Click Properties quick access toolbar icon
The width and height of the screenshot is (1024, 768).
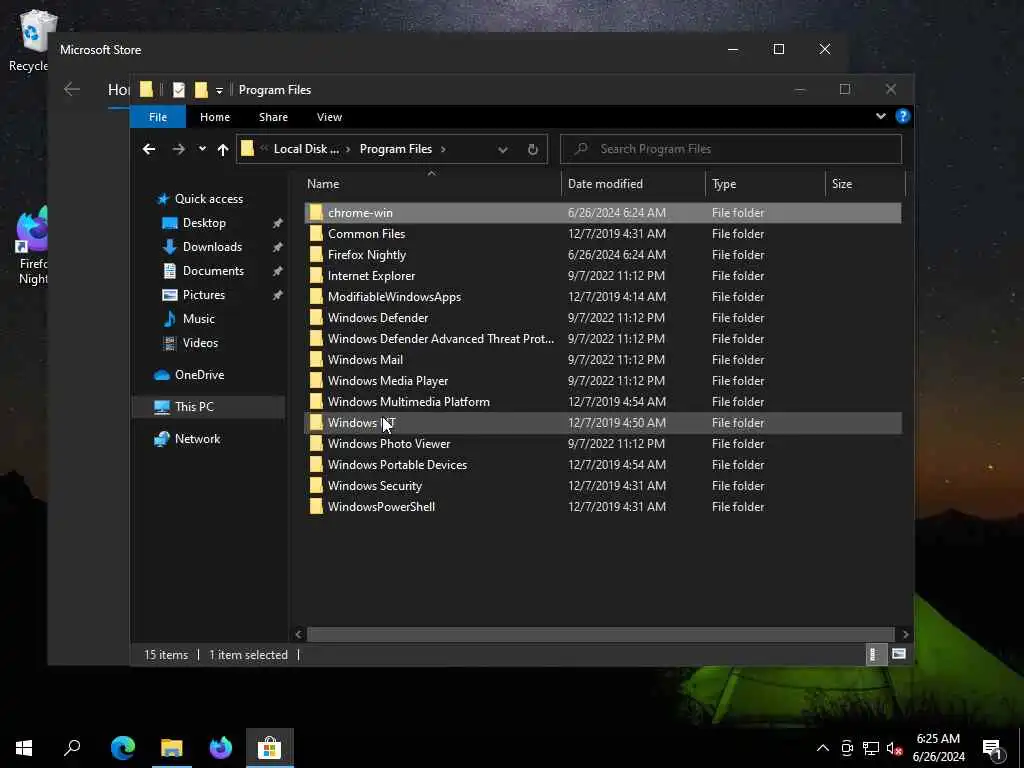click(178, 89)
